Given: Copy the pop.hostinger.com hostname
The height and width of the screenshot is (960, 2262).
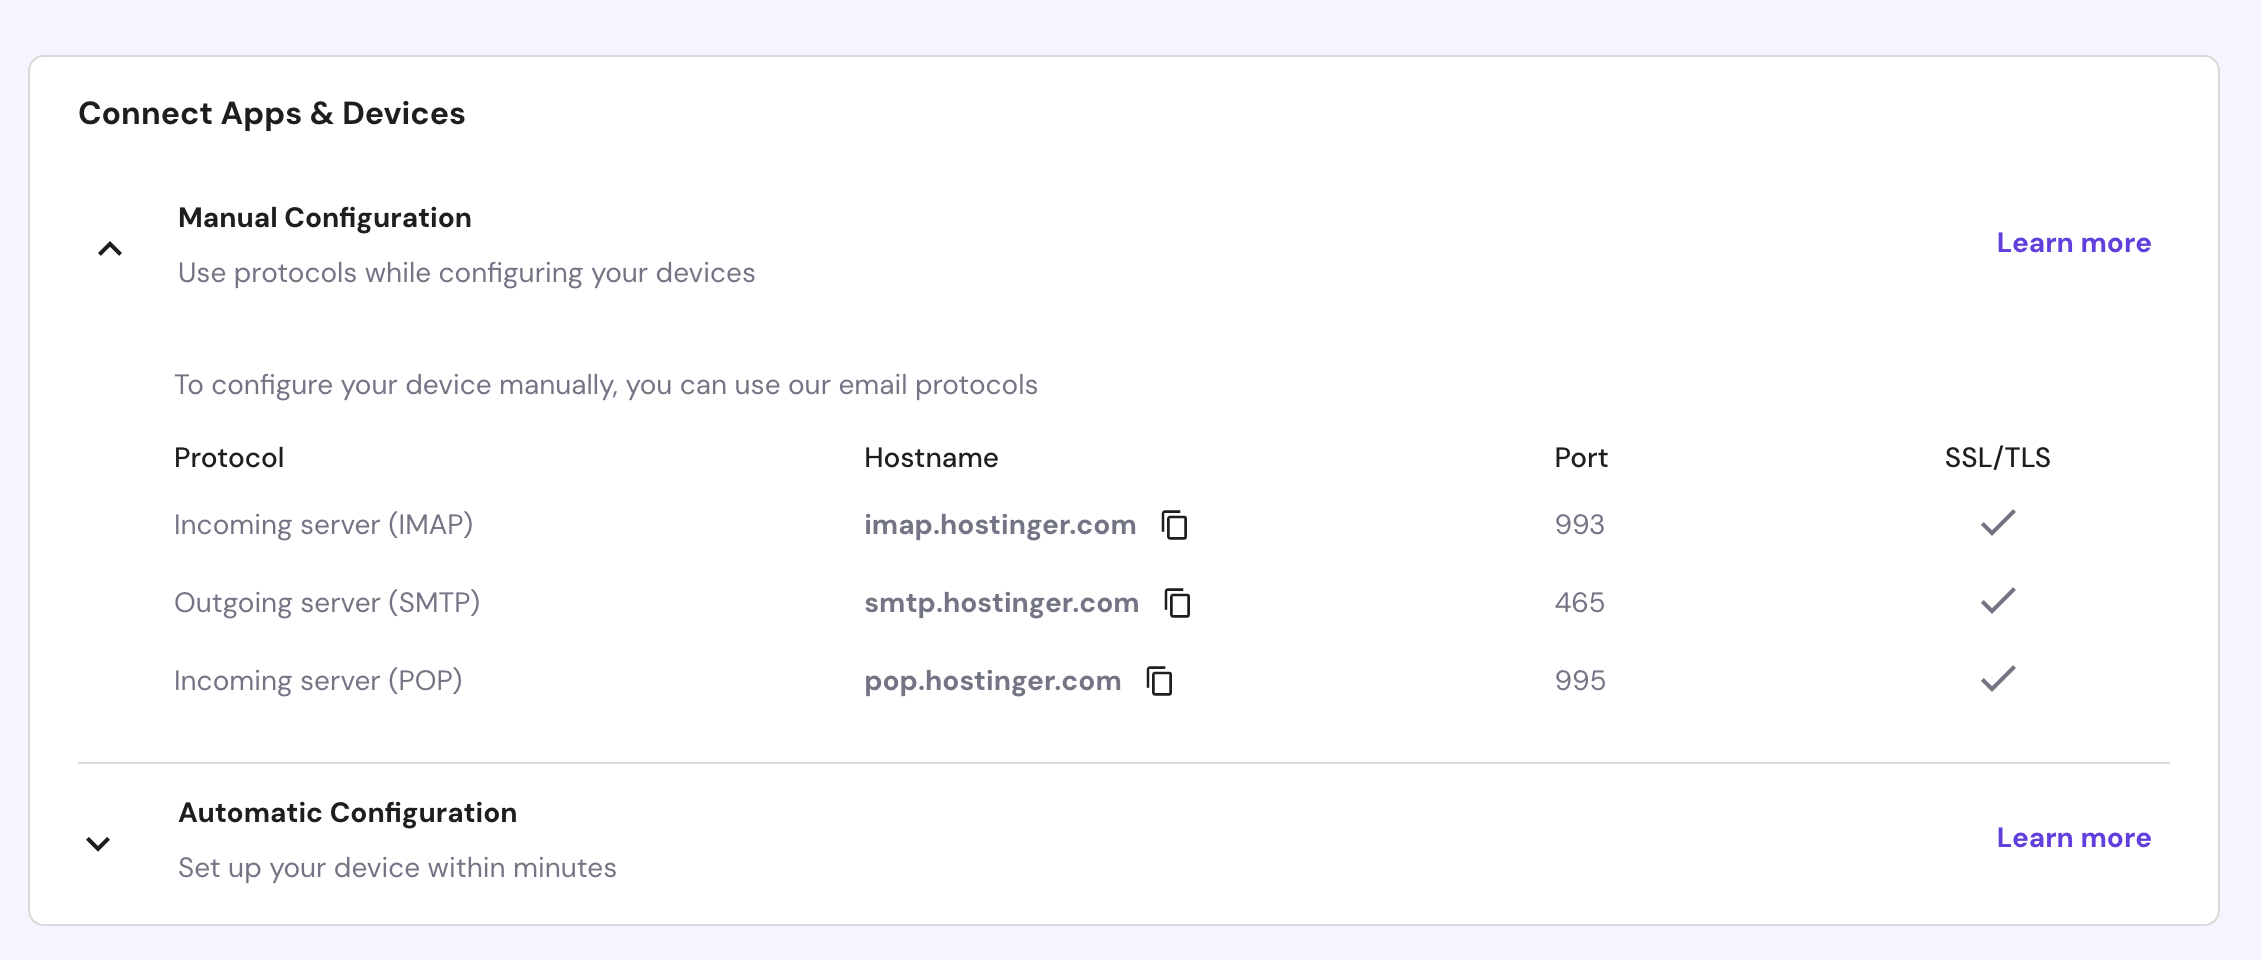Looking at the screenshot, I should (x=1160, y=681).
